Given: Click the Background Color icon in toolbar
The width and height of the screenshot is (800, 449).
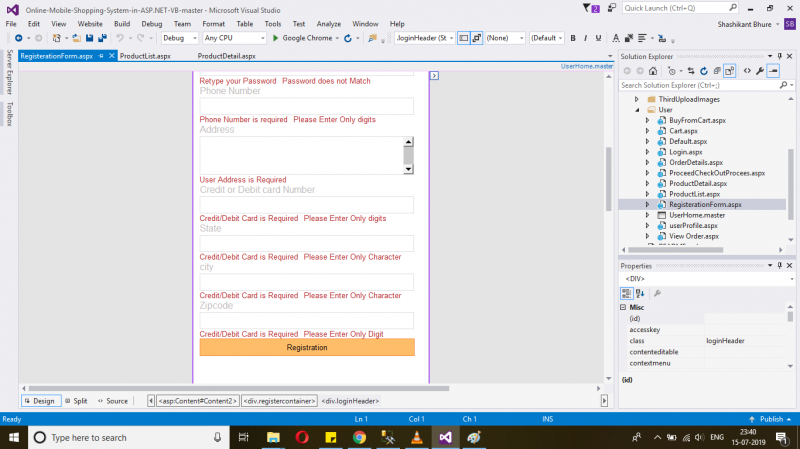Looking at the screenshot, I should click(x=629, y=38).
